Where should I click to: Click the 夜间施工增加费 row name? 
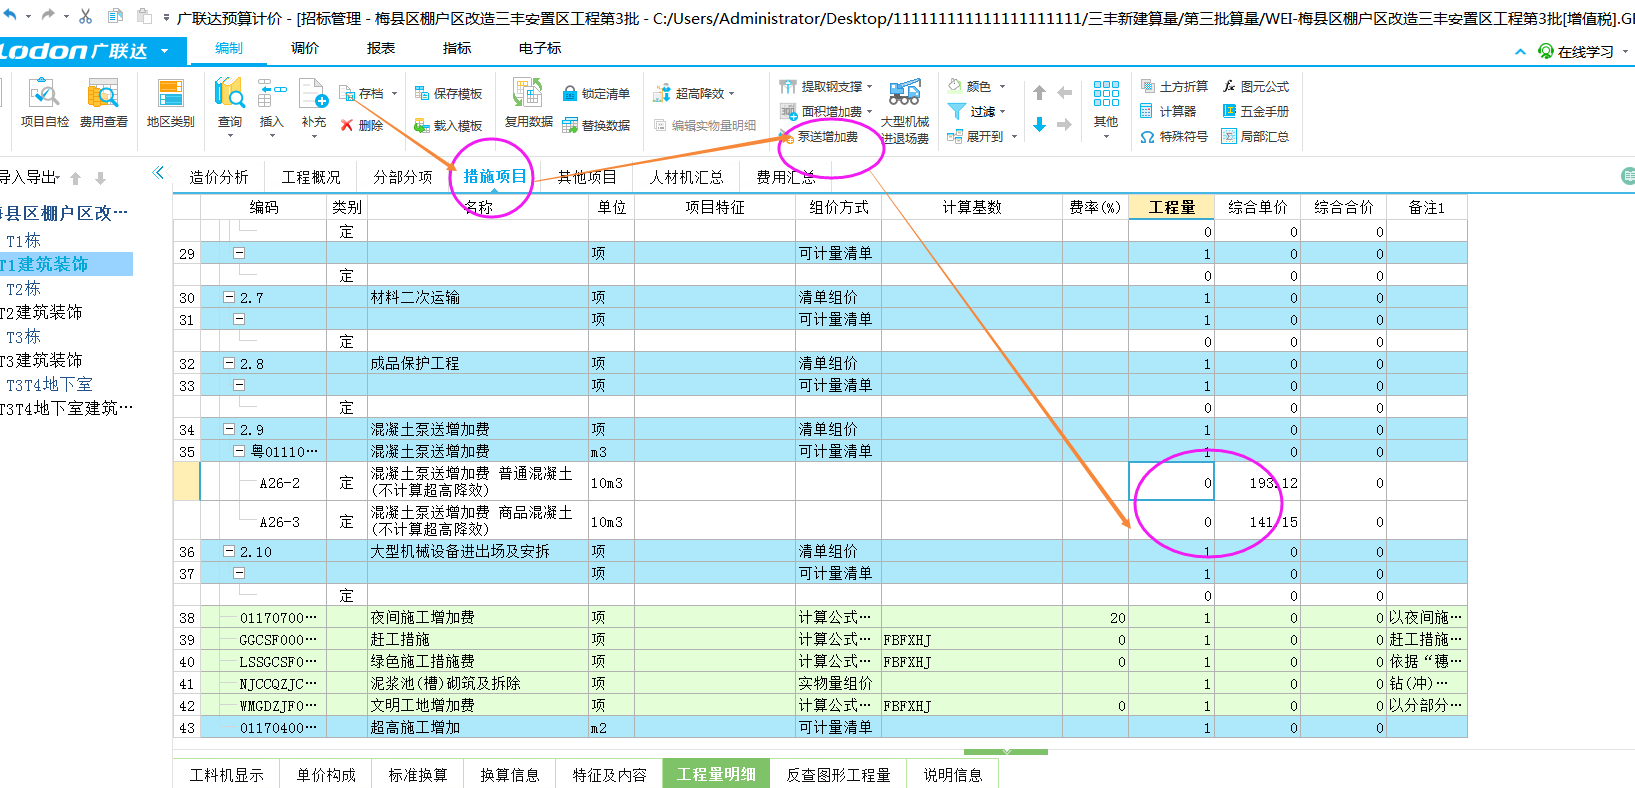click(423, 618)
